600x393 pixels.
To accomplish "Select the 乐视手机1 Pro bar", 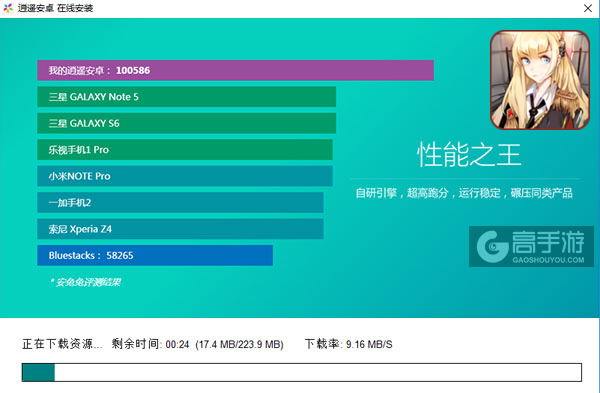I will pos(185,150).
